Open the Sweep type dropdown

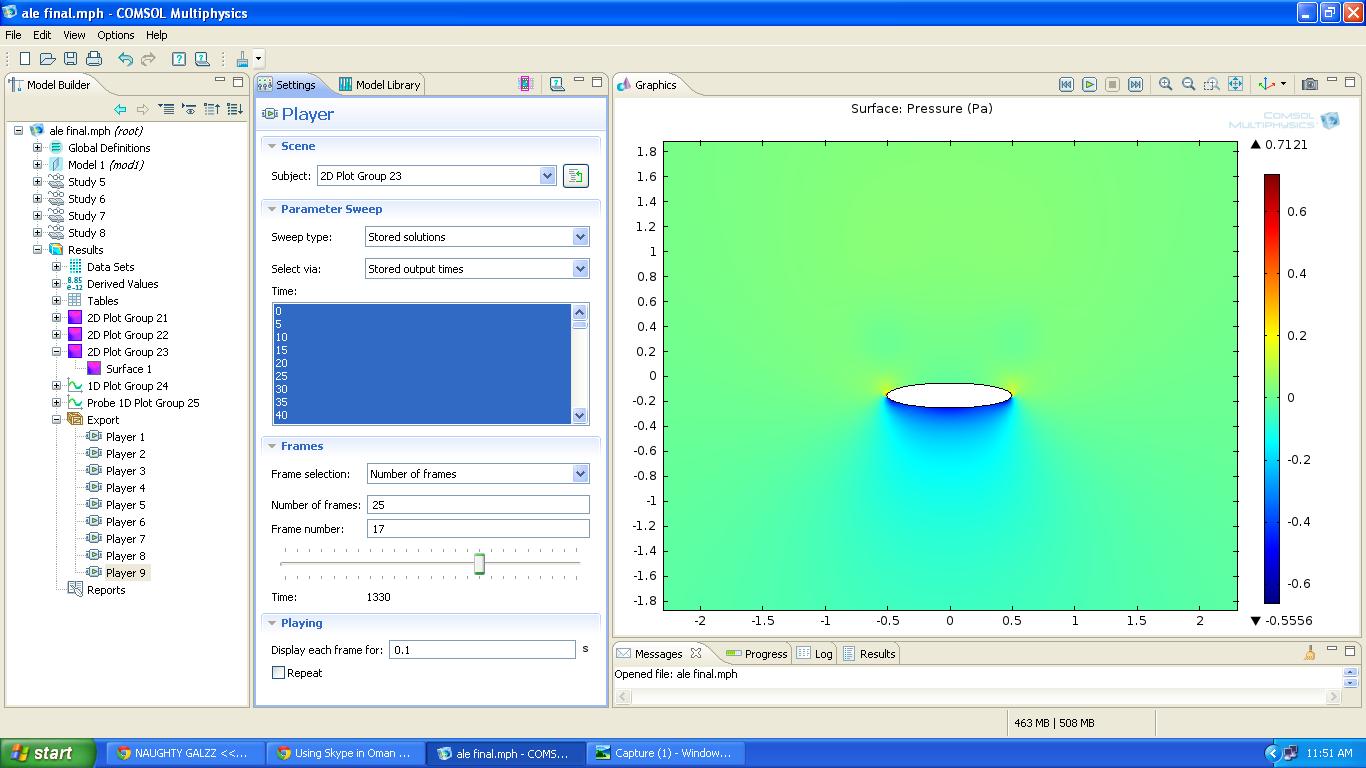pos(580,237)
